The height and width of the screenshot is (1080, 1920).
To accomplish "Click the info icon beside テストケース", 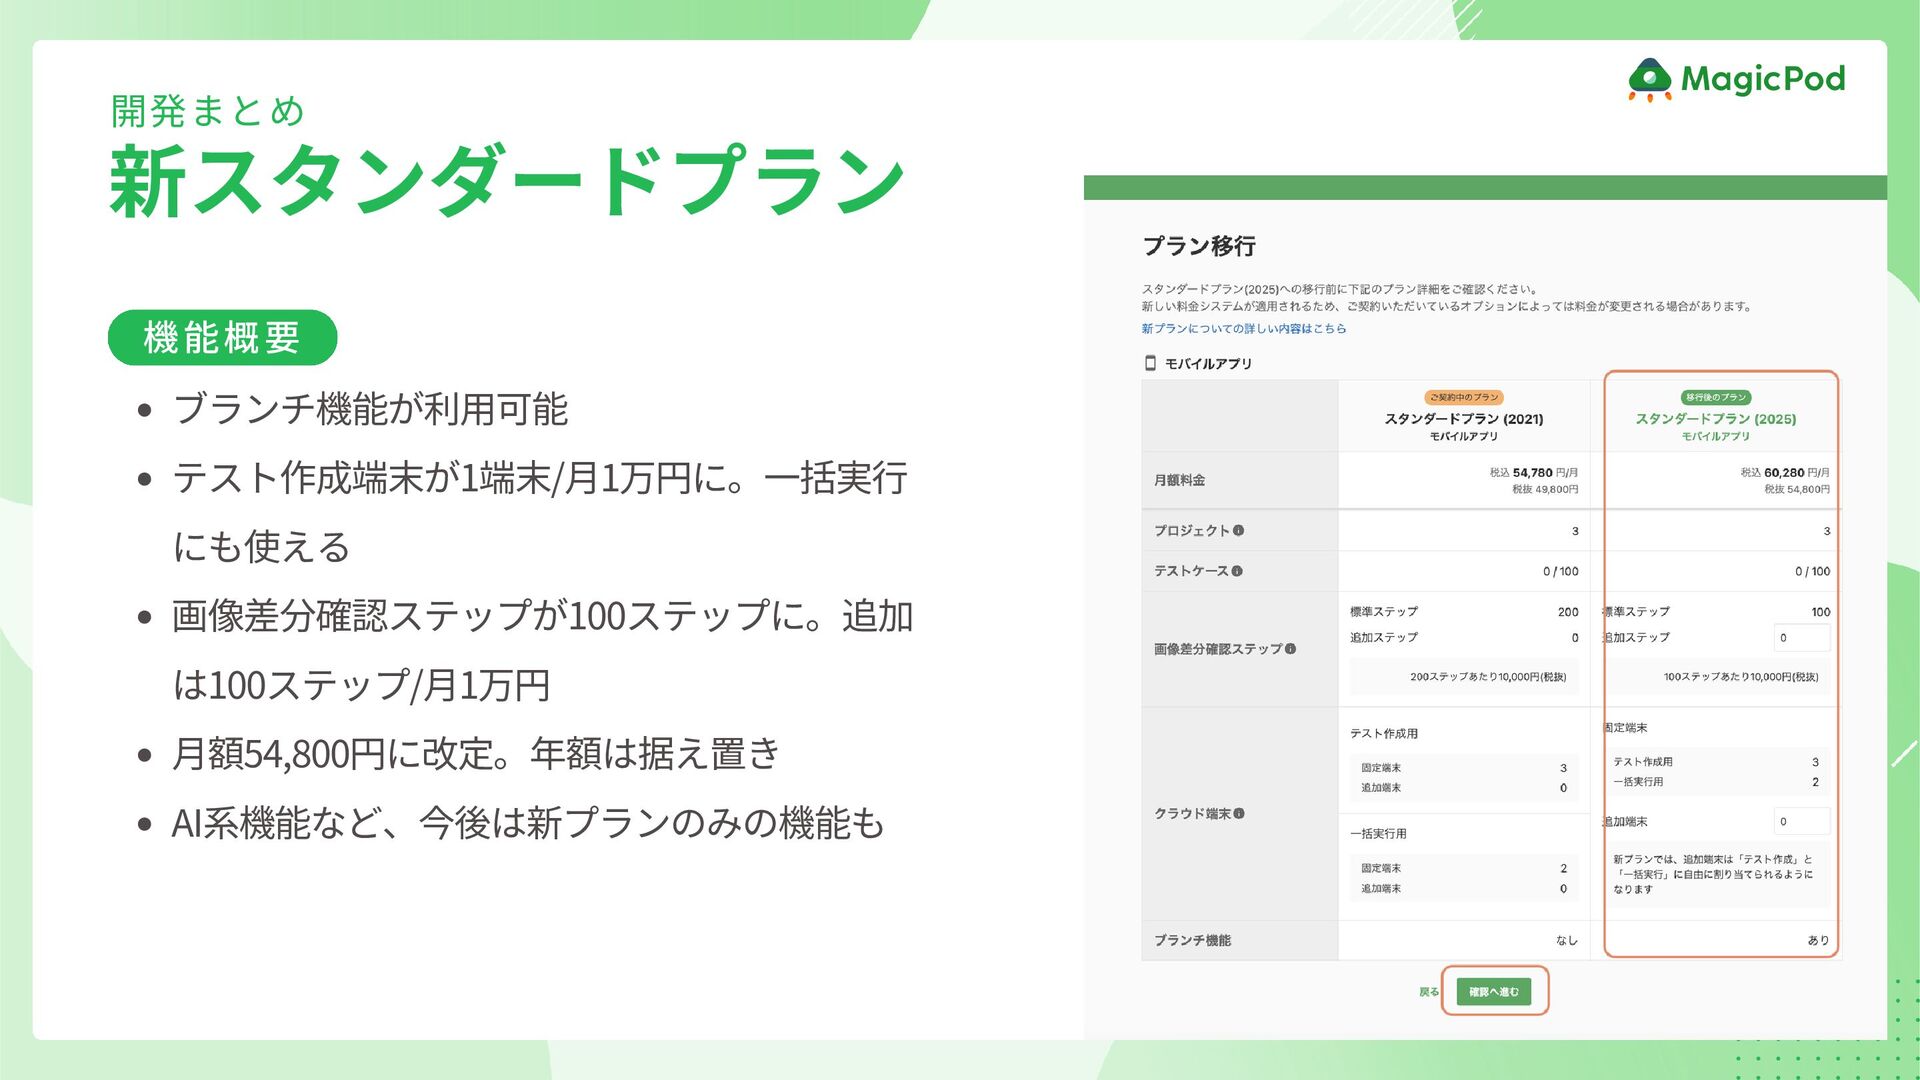I will (x=1237, y=571).
